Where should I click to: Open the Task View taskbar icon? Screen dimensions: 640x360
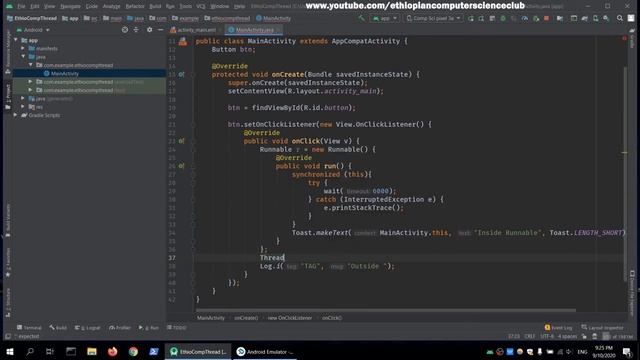click(50, 351)
